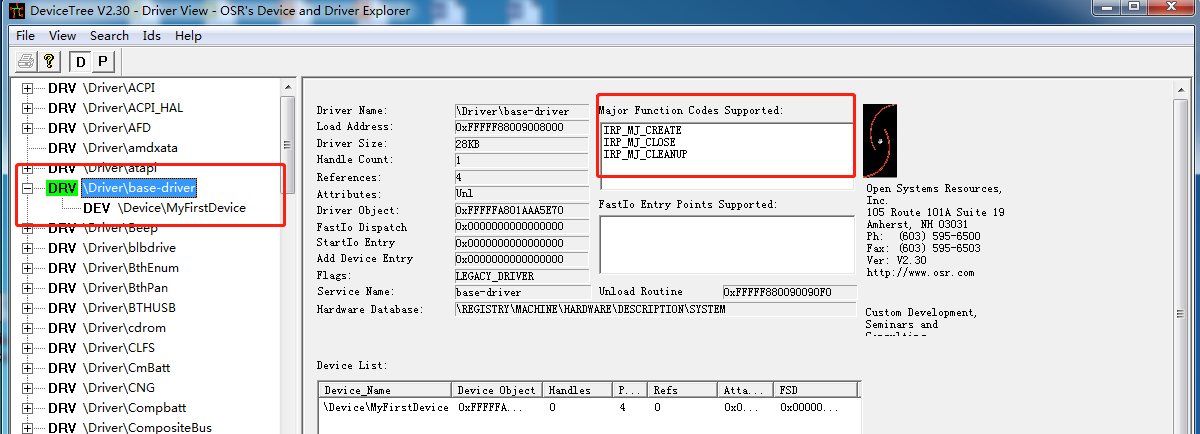Expand the \Driver\cdrom node
The image size is (1200, 434).
[27, 328]
